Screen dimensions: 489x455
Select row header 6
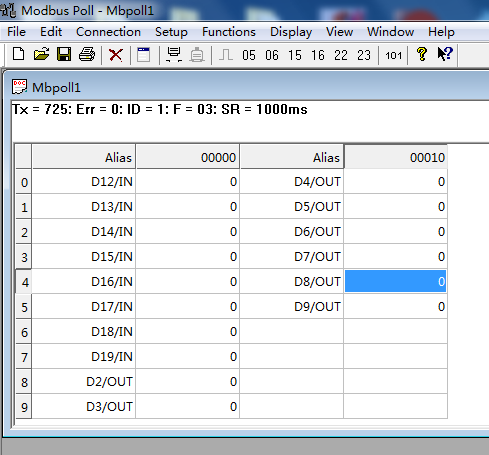click(x=24, y=332)
